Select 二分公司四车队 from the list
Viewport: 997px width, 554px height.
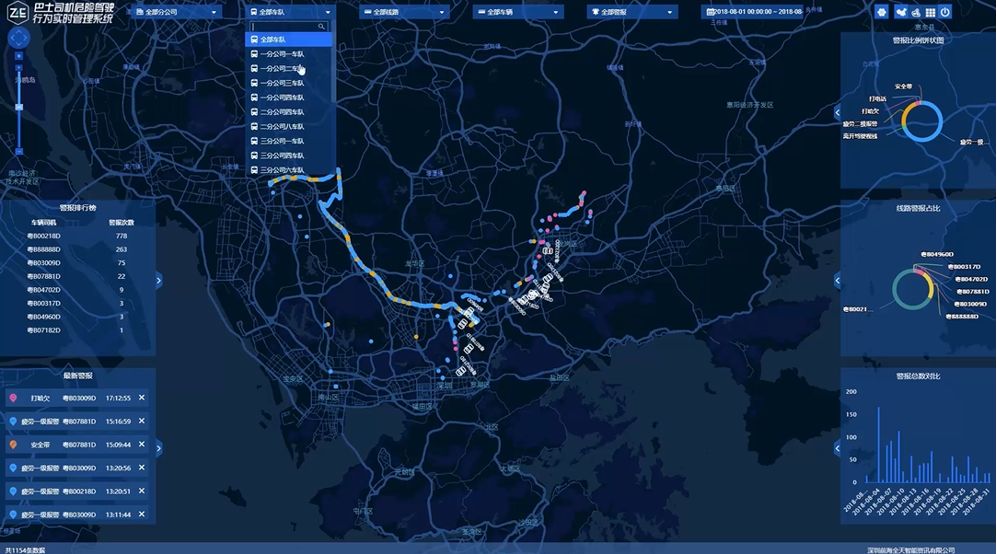coord(289,112)
